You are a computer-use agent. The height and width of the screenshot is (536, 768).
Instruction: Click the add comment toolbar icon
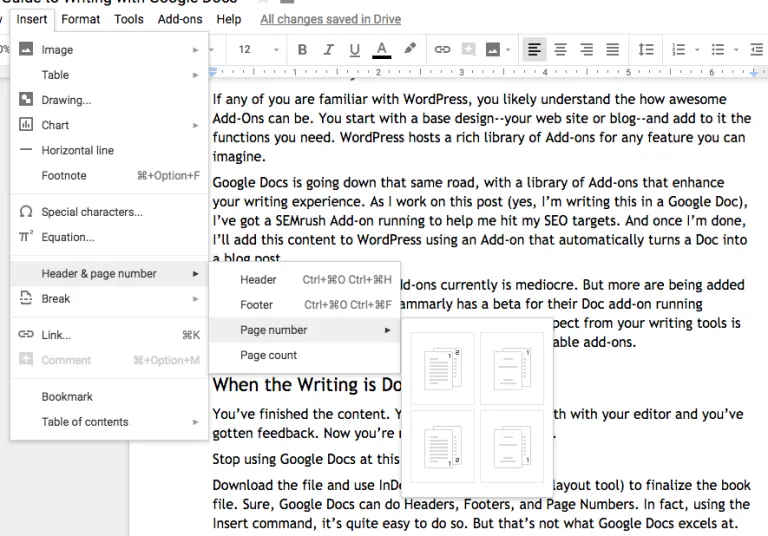click(468, 49)
